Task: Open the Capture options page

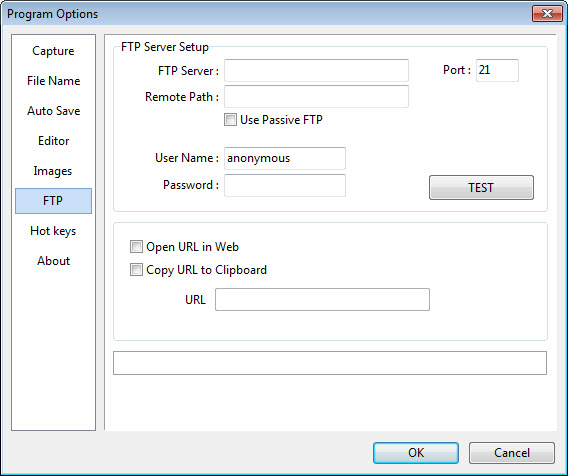Action: tap(53, 51)
